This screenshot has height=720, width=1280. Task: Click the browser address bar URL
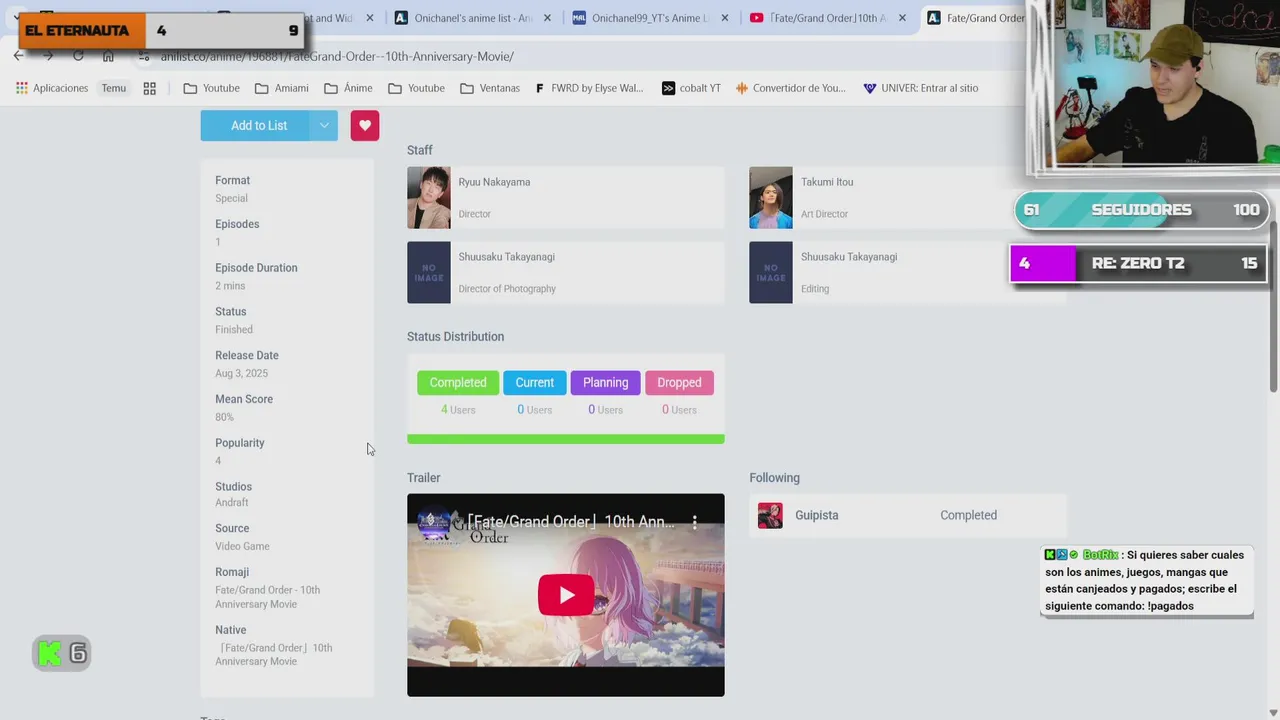point(337,56)
